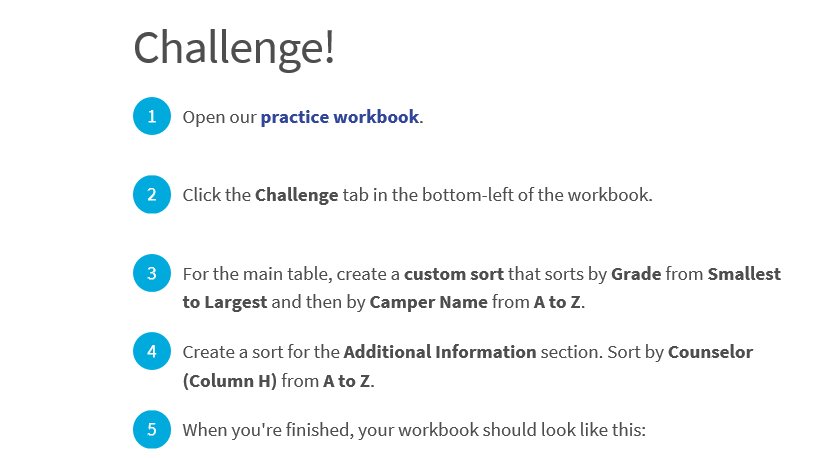This screenshot has height=458, width=831.
Task: Click the Challenge! page heading
Action: (234, 48)
